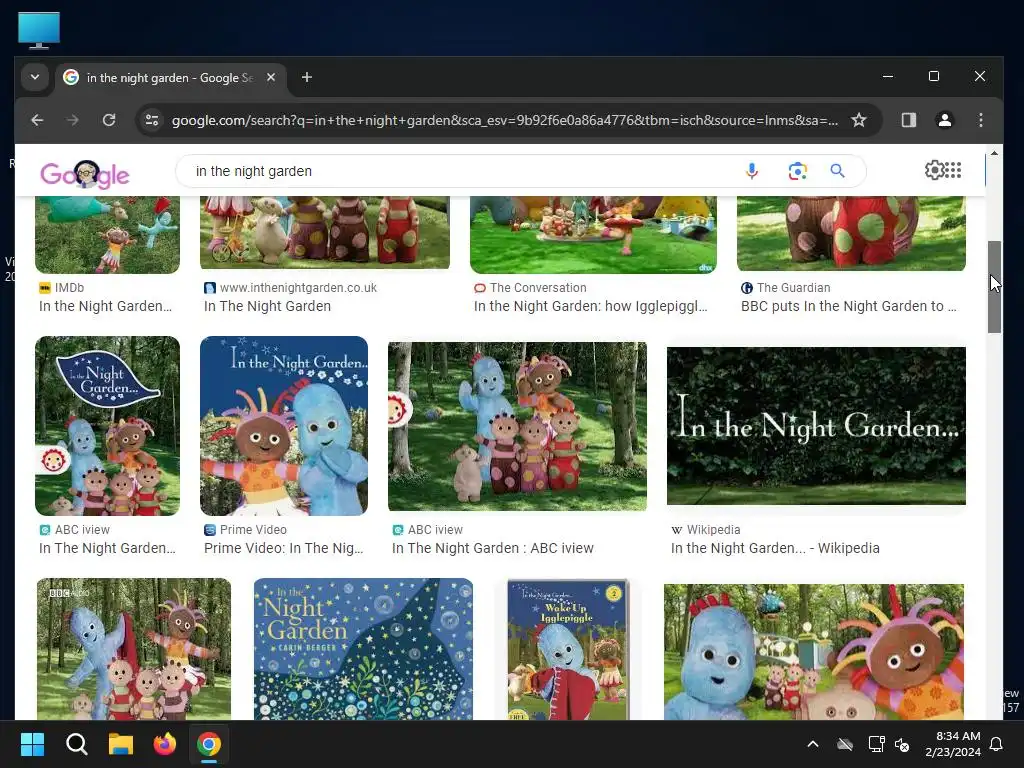The height and width of the screenshot is (768, 1024).
Task: Open The Guardian spotted costume thumbnail
Action: coord(851,233)
